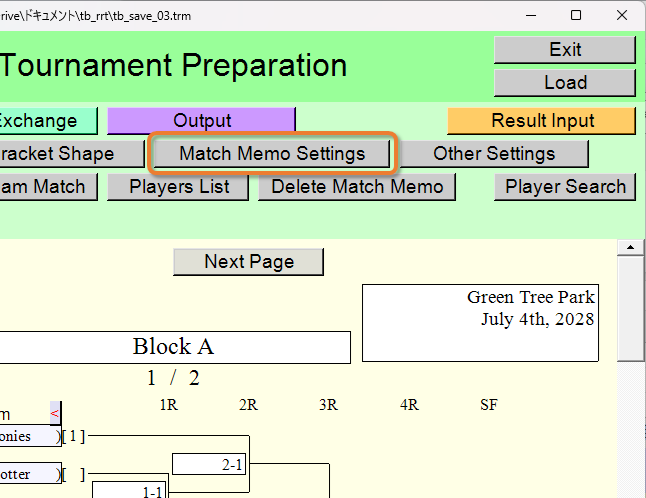Image resolution: width=646 pixels, height=498 pixels.
Task: Click the vertical scrollbar thumb
Action: (630, 308)
